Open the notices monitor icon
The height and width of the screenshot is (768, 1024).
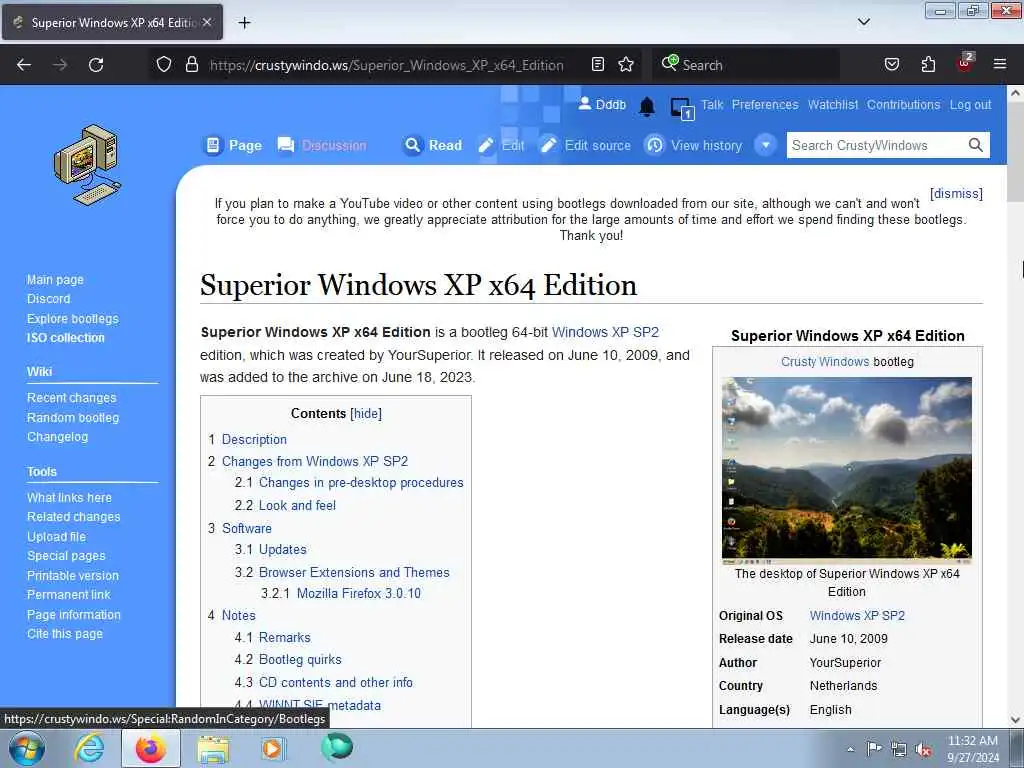point(682,108)
